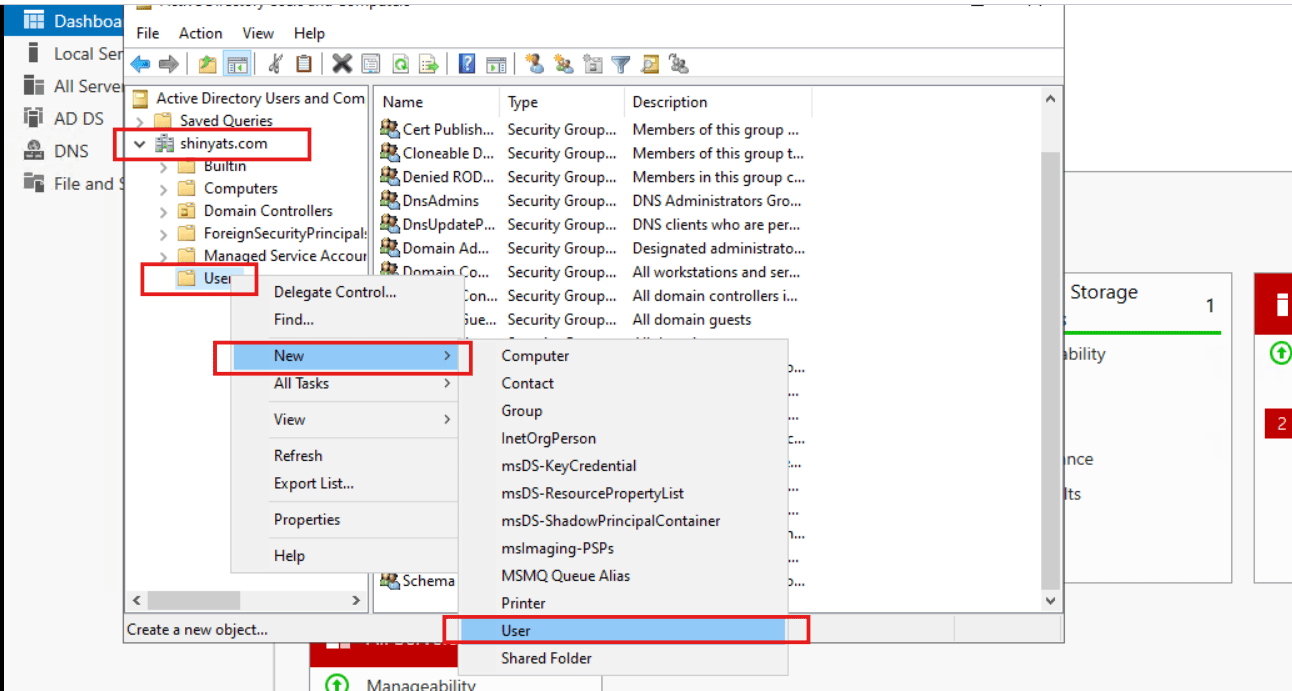This screenshot has height=691, width=1292.
Task: Click the Up One Level folder icon
Action: (207, 64)
